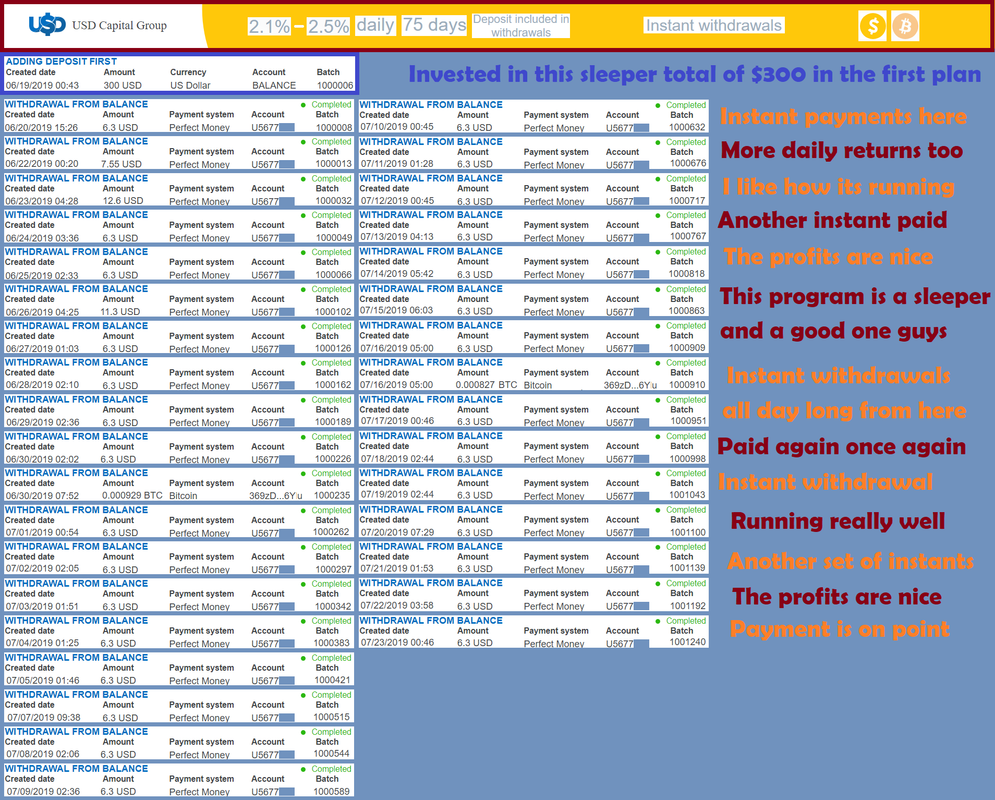The width and height of the screenshot is (995, 800).
Task: Click the 'I like how its running' caption
Action: pyautogui.click(x=838, y=187)
